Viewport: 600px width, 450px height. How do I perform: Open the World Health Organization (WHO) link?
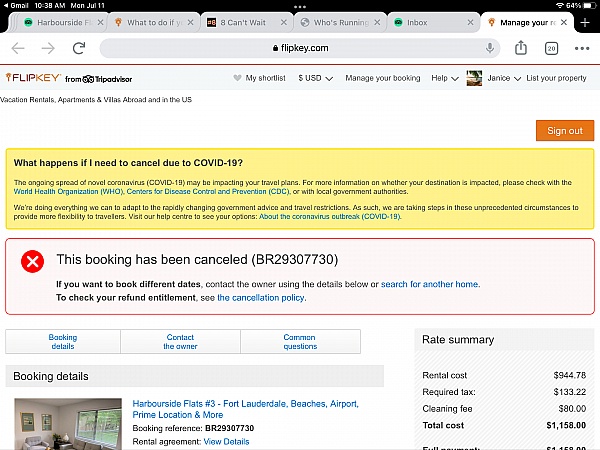pyautogui.click(x=68, y=191)
